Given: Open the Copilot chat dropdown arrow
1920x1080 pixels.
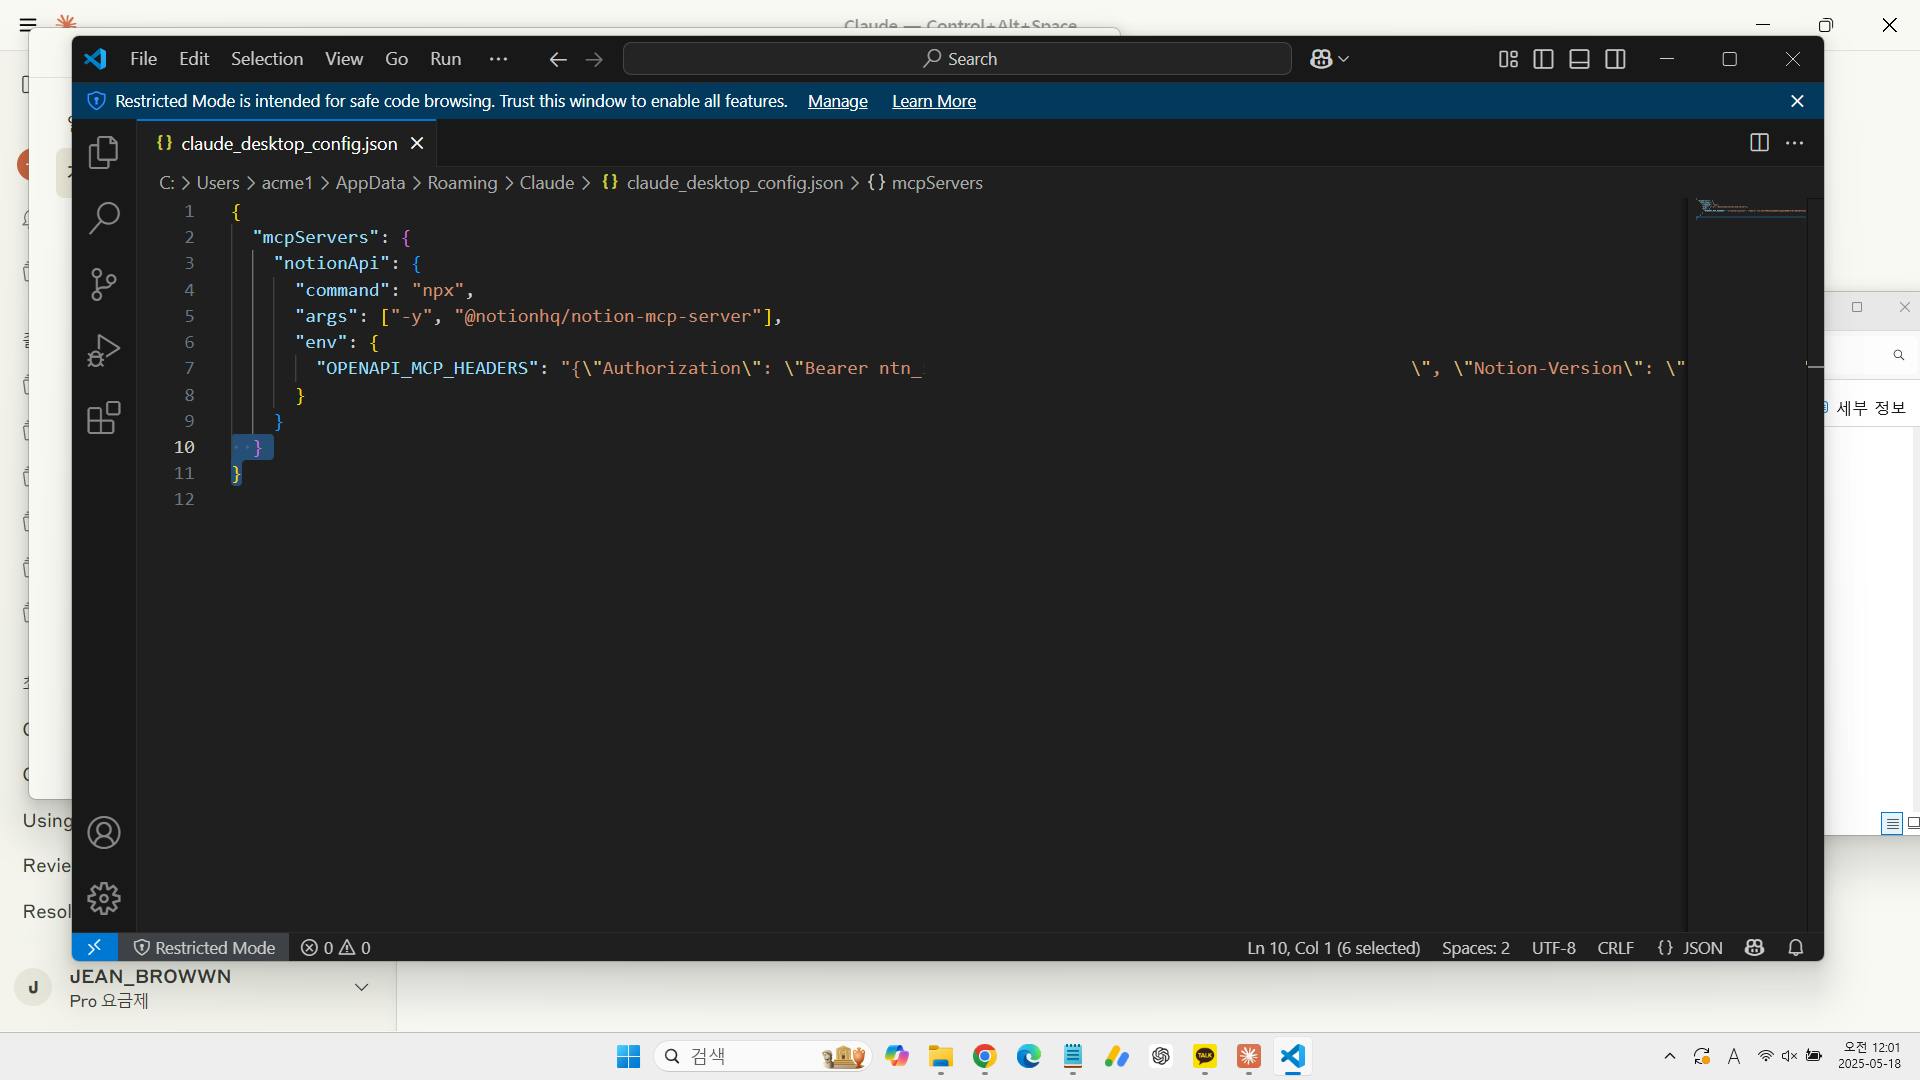Looking at the screenshot, I should click(x=1344, y=59).
